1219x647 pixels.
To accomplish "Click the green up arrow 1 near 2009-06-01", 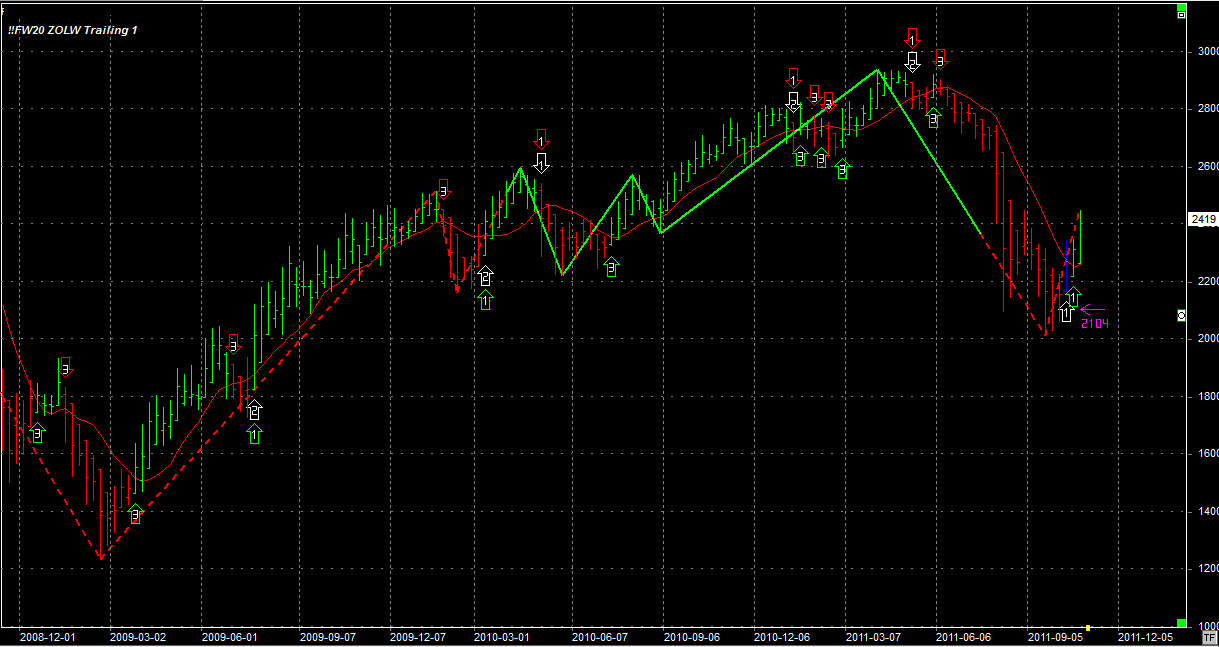I will coord(254,433).
